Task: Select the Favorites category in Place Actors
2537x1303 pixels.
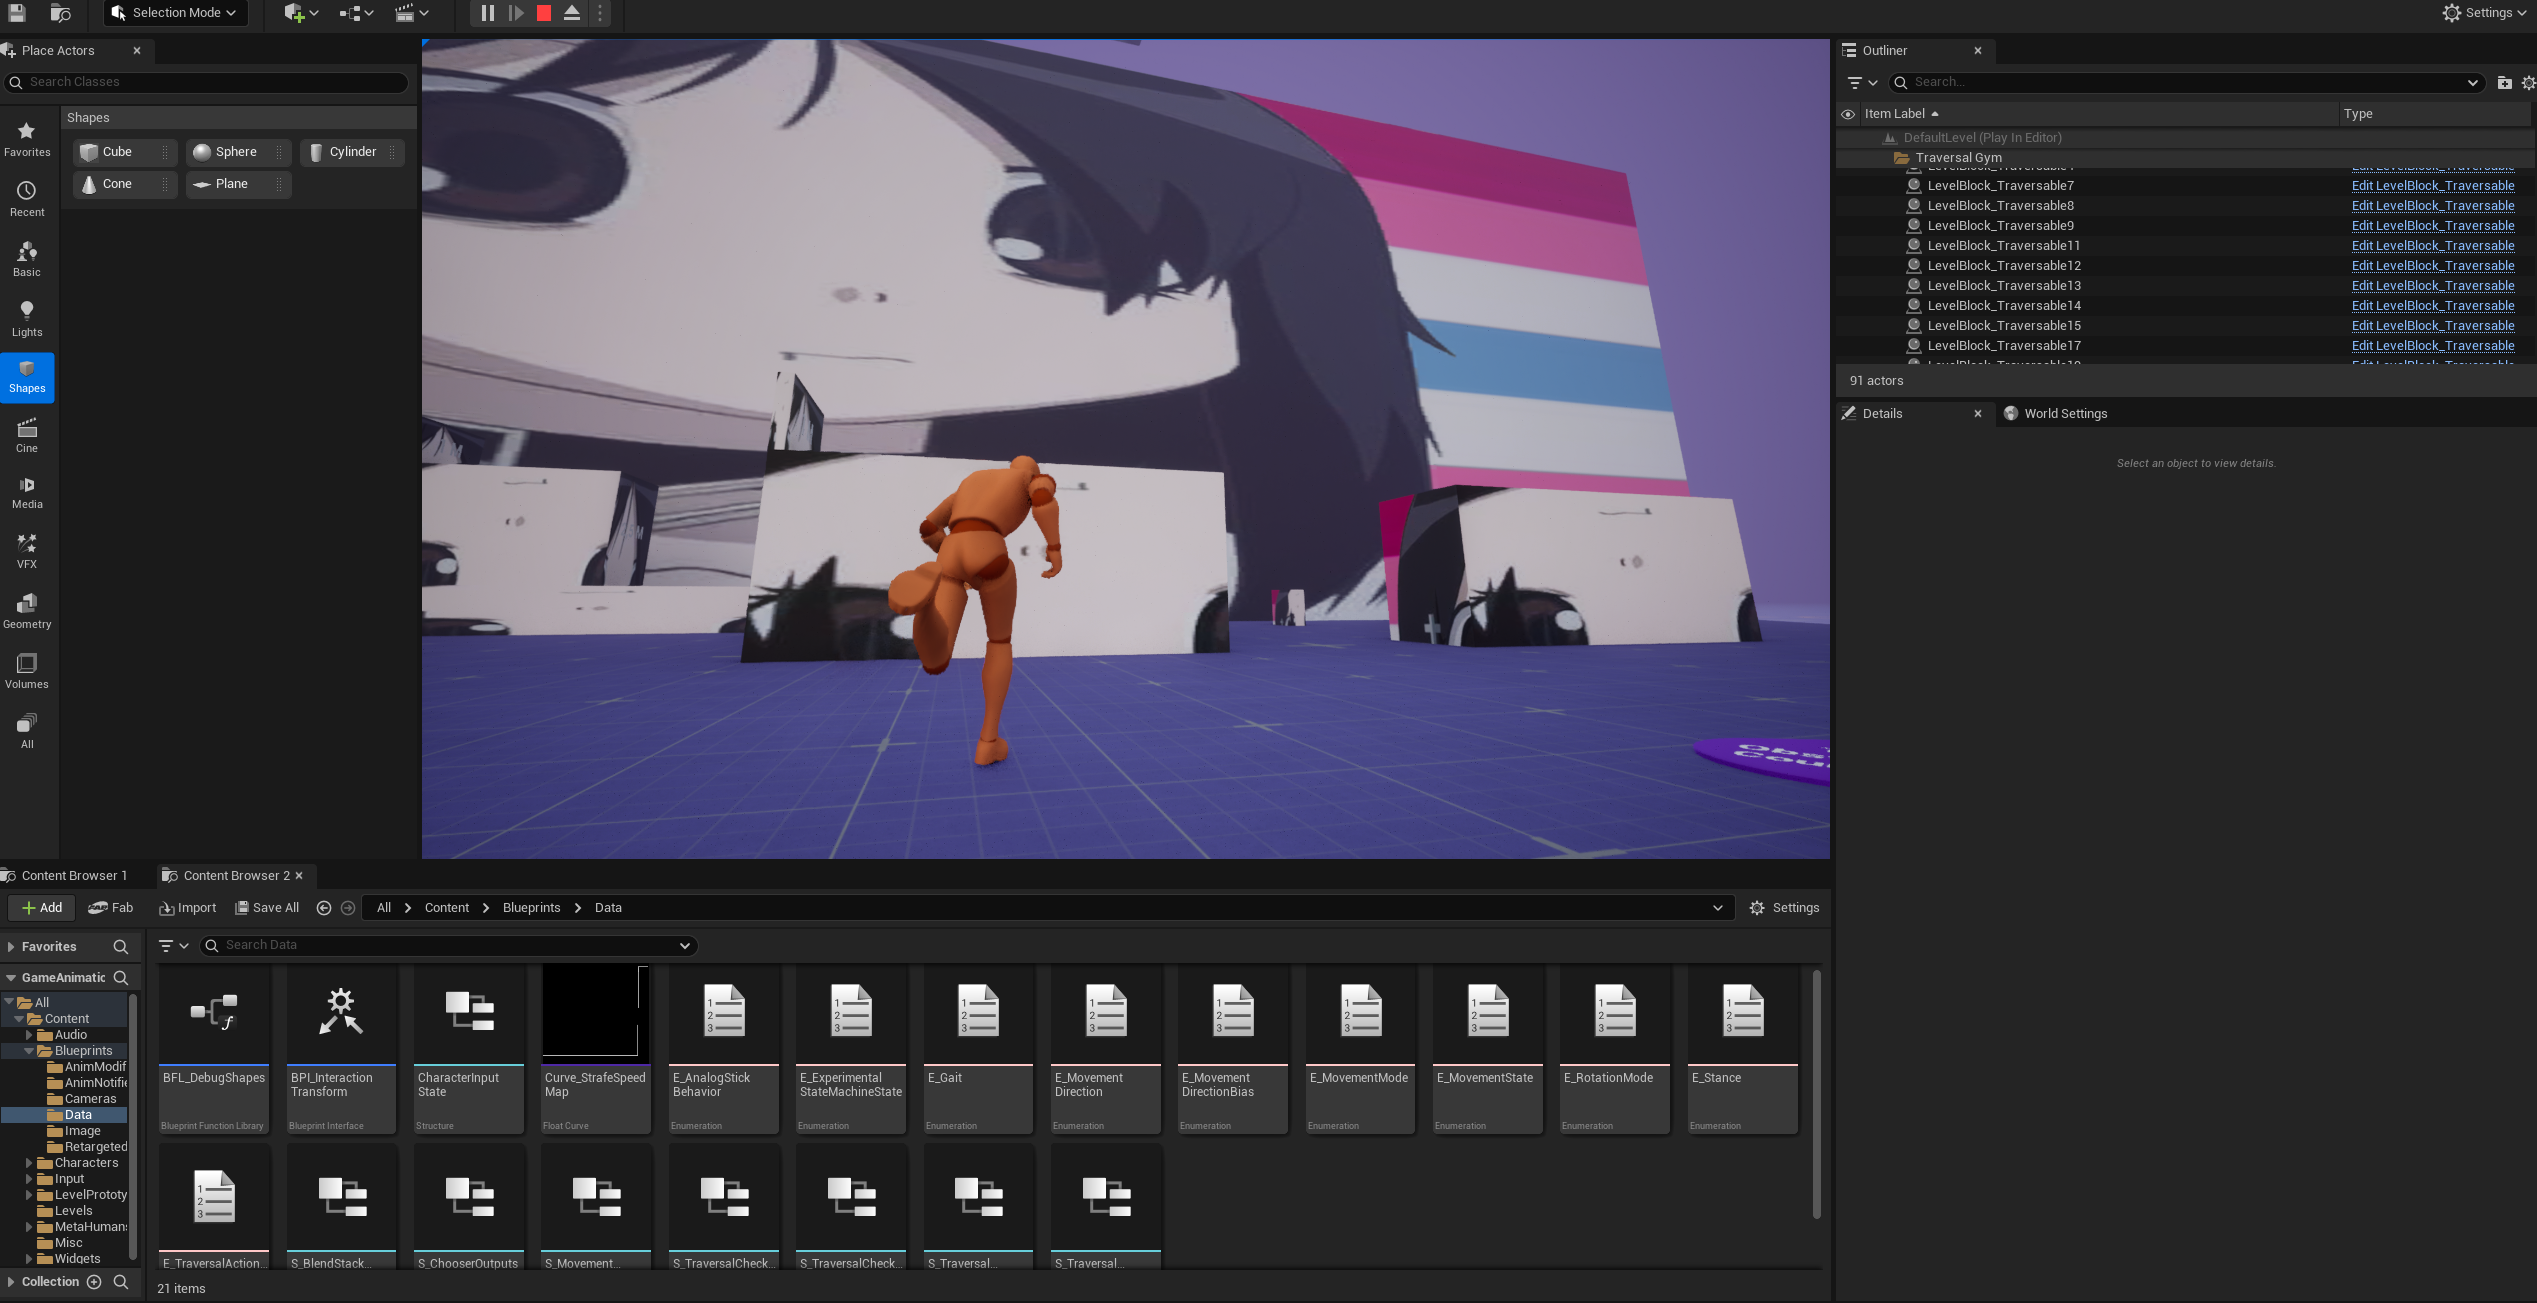Action: (x=27, y=138)
